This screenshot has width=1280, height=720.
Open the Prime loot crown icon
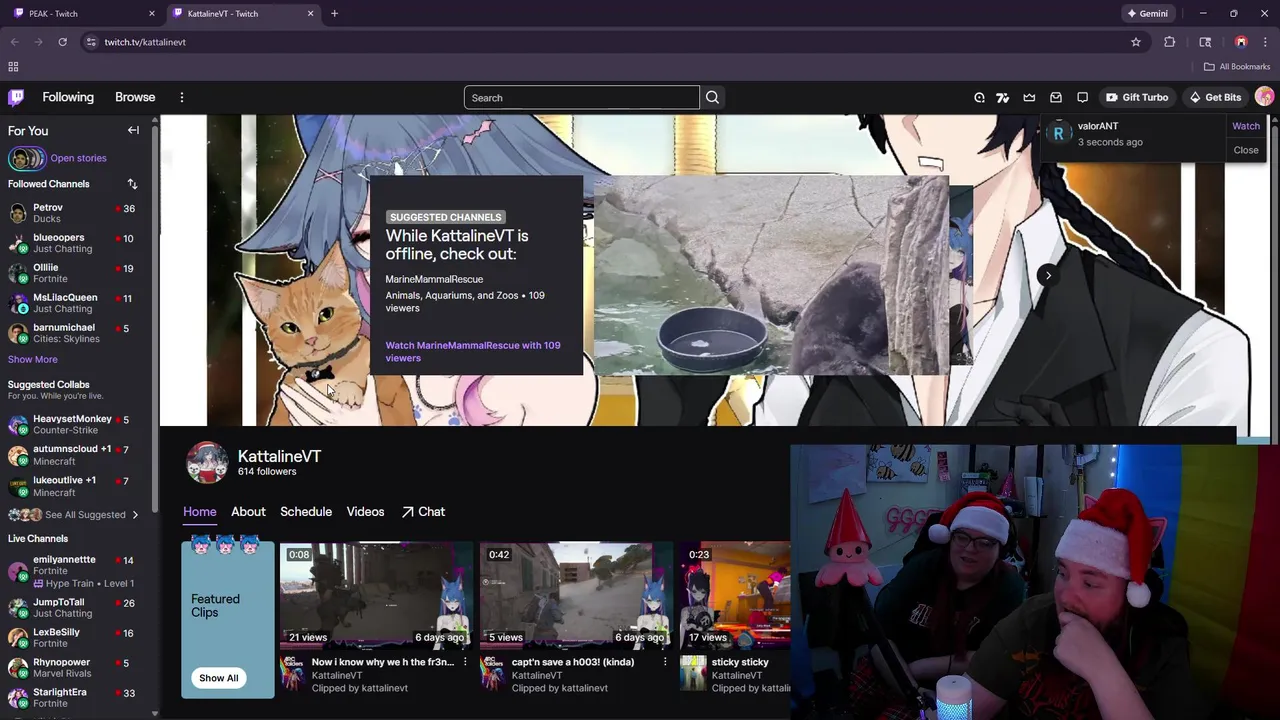point(1029,97)
